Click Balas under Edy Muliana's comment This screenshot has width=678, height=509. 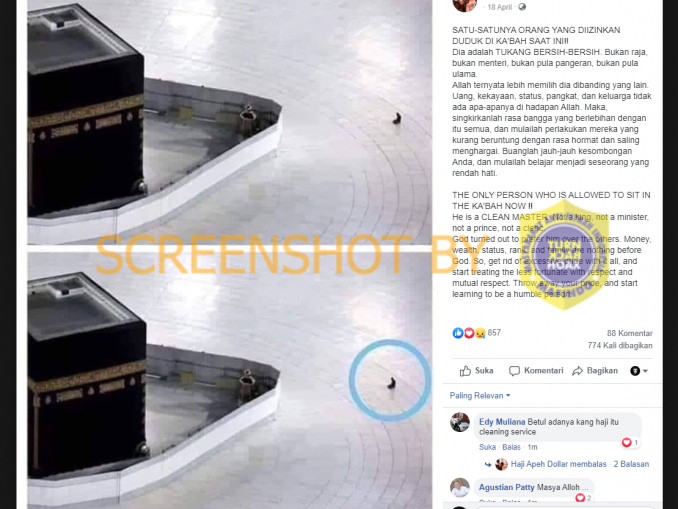click(x=511, y=447)
